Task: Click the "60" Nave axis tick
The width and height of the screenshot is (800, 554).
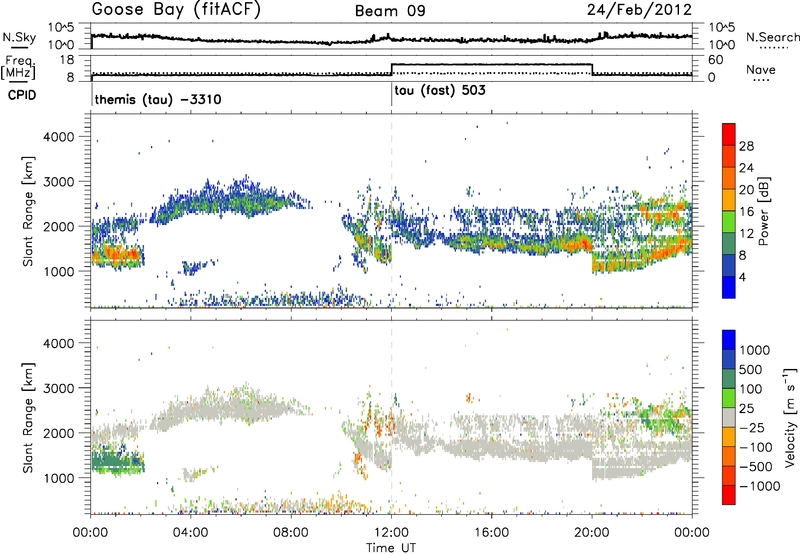Action: 715,60
